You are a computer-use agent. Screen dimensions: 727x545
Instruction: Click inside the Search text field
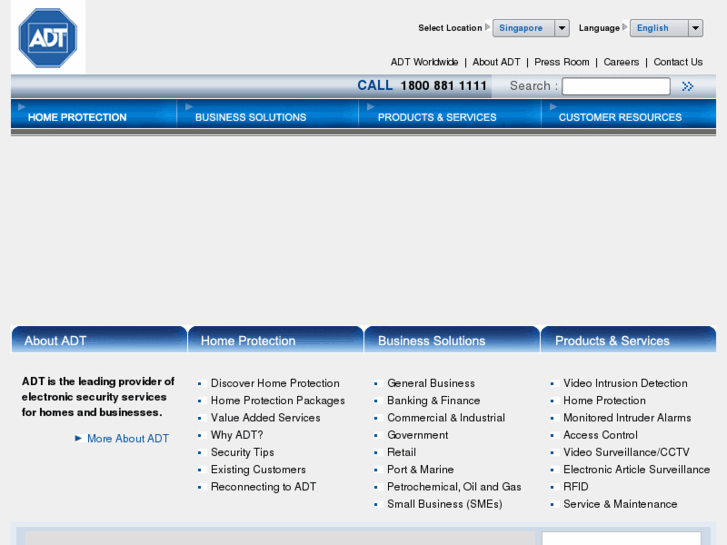coord(616,86)
